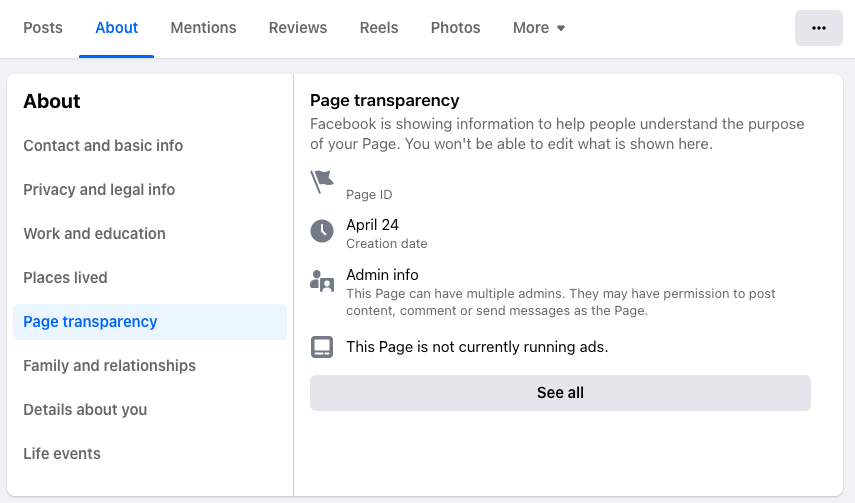Open Life events section
Viewport: 855px width, 503px height.
(x=62, y=454)
